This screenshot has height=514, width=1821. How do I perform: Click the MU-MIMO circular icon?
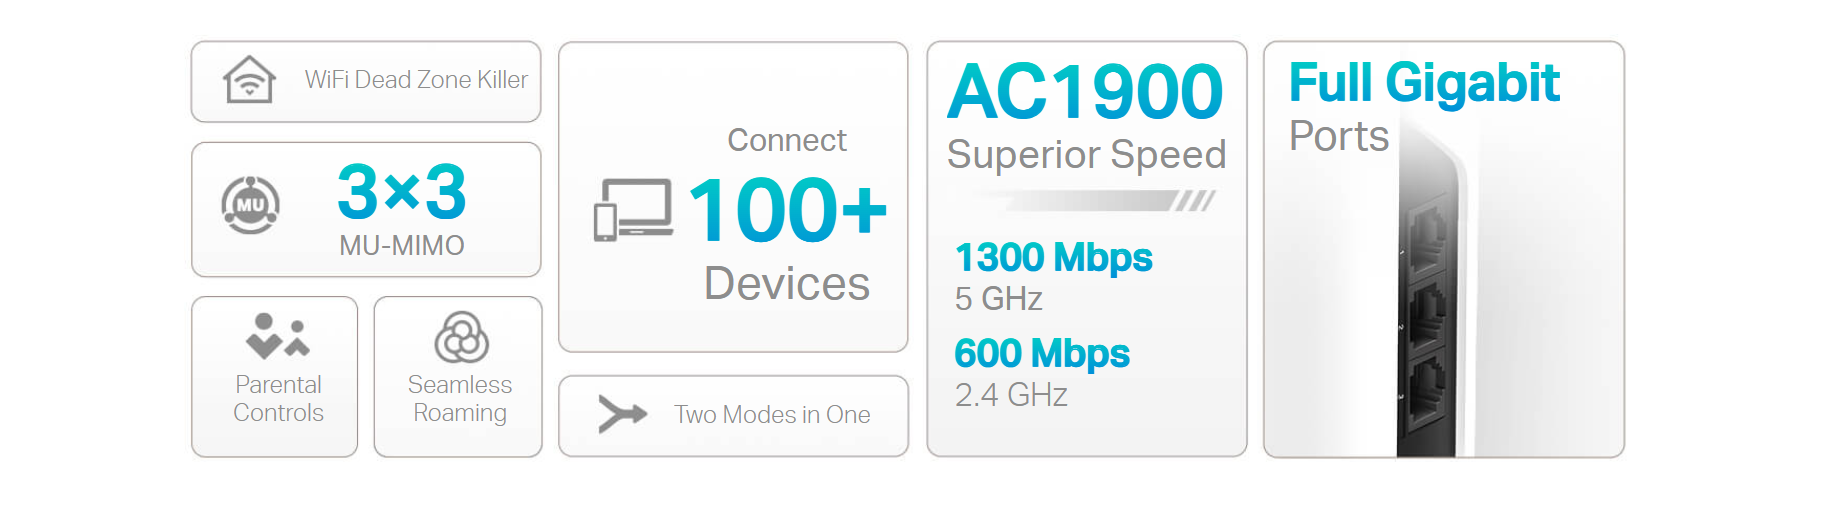(x=250, y=205)
